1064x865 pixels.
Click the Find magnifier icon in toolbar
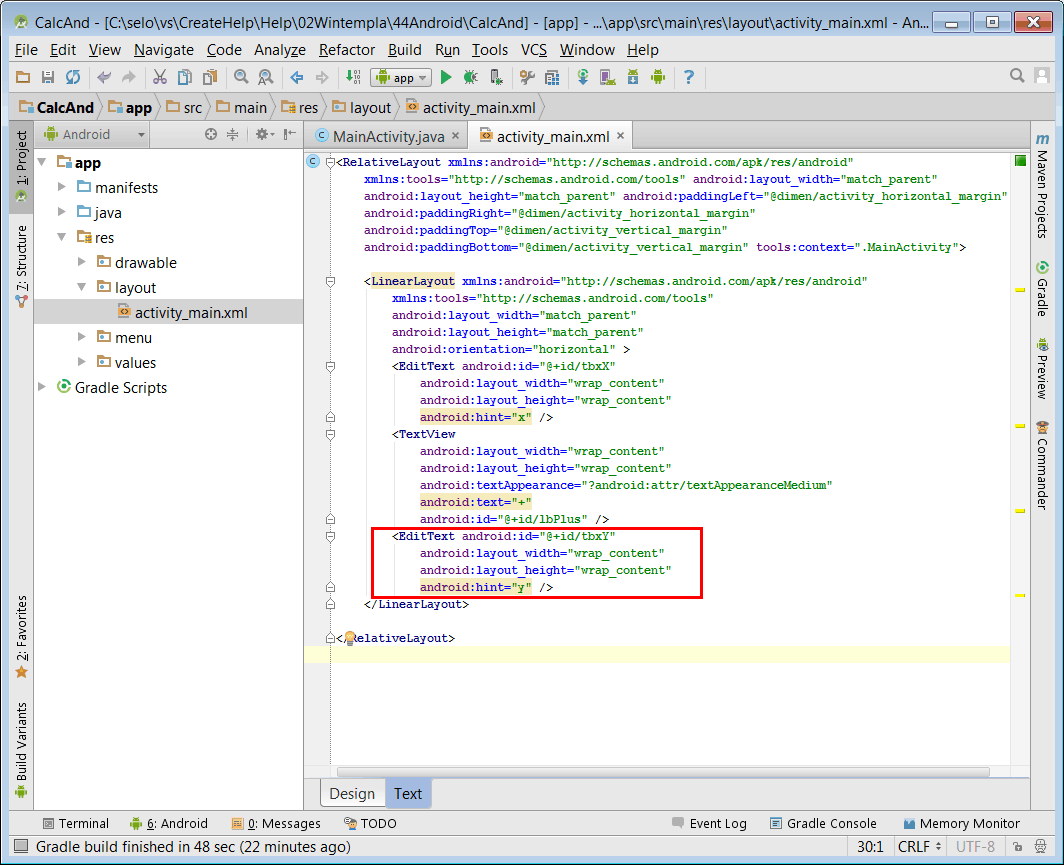click(x=241, y=77)
